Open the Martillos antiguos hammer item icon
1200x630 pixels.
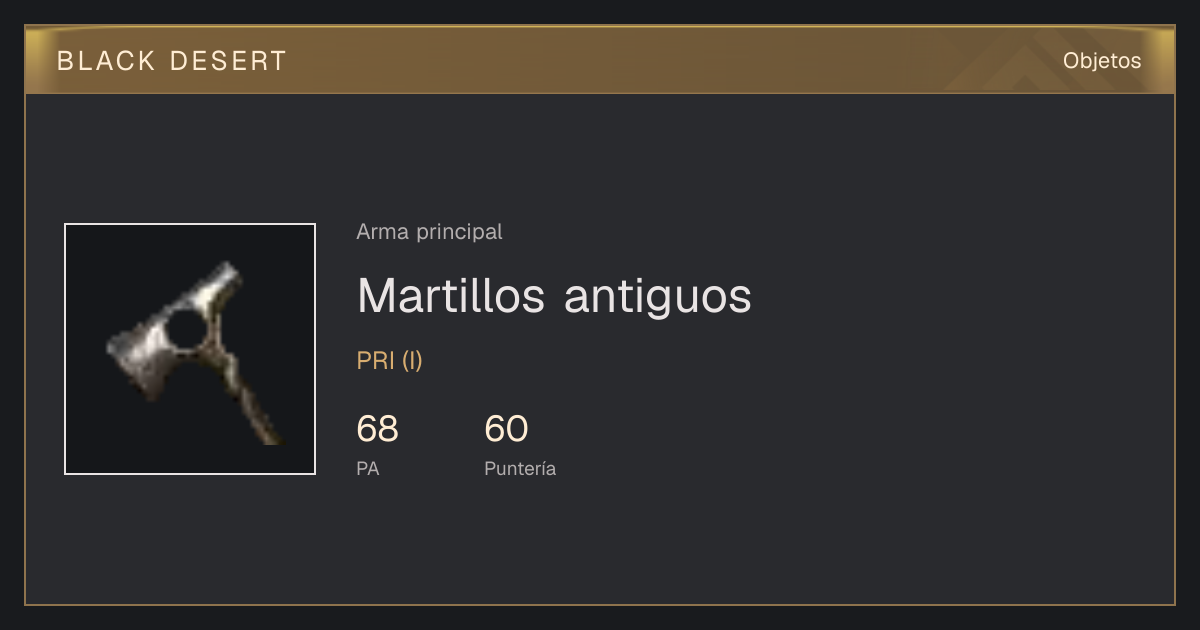coord(190,349)
